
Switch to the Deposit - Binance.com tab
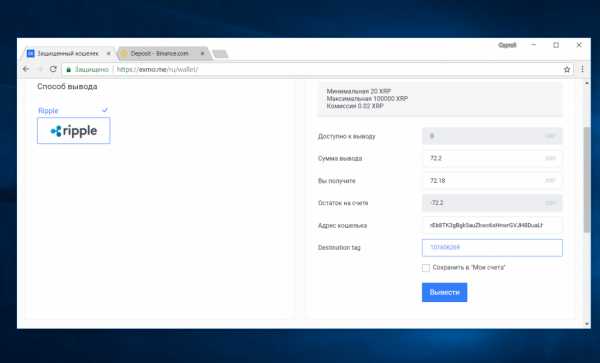click(x=164, y=54)
